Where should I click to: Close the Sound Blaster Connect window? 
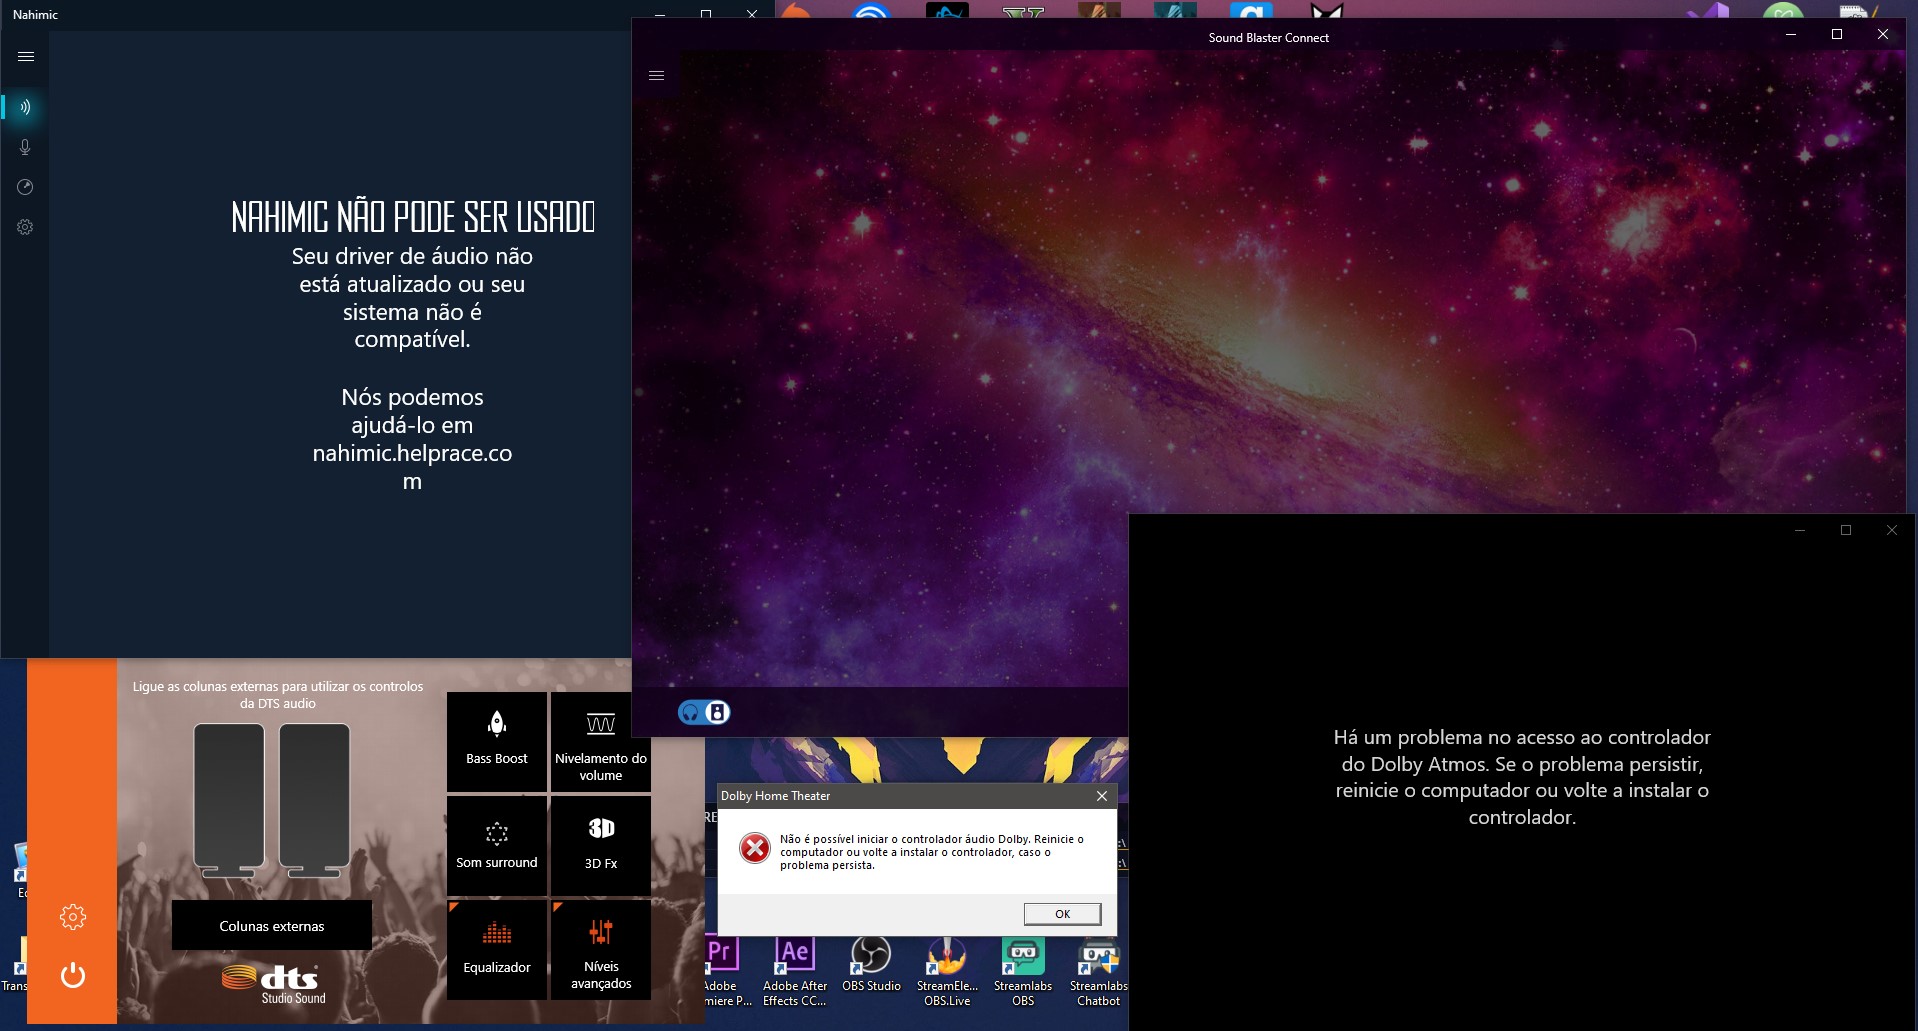click(x=1883, y=34)
